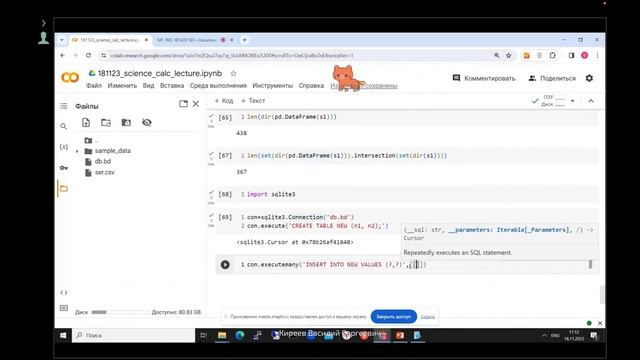
Task: Open the table of contents sidebar icon
Action: pyautogui.click(x=64, y=106)
